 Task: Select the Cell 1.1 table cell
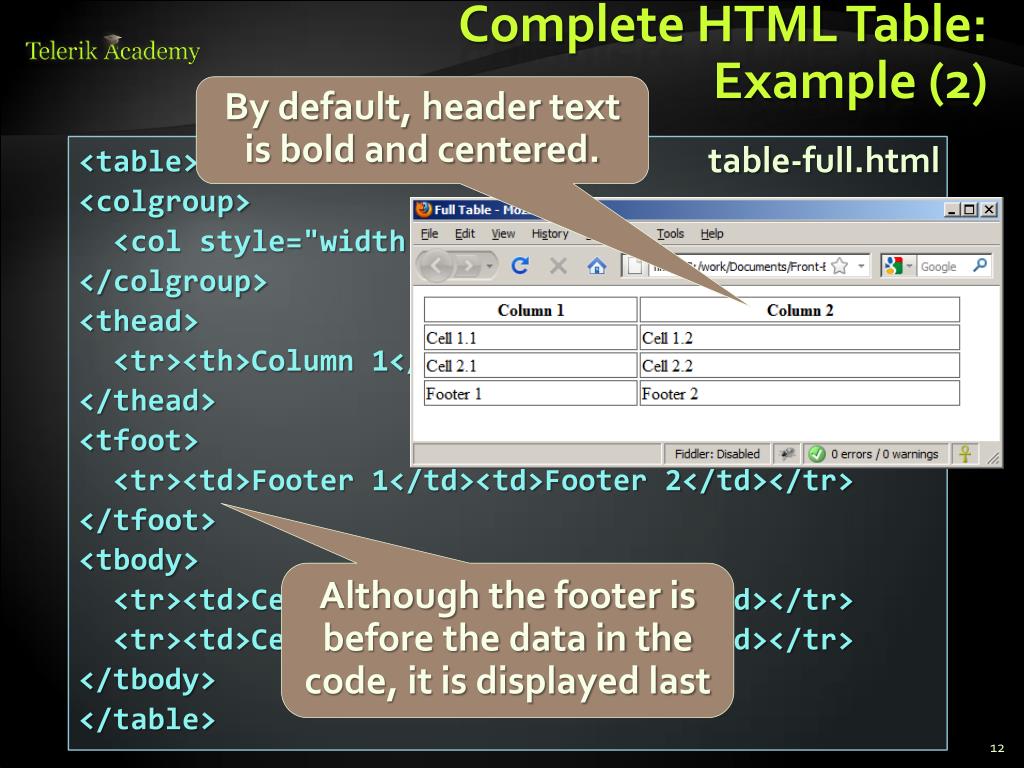[x=531, y=338]
